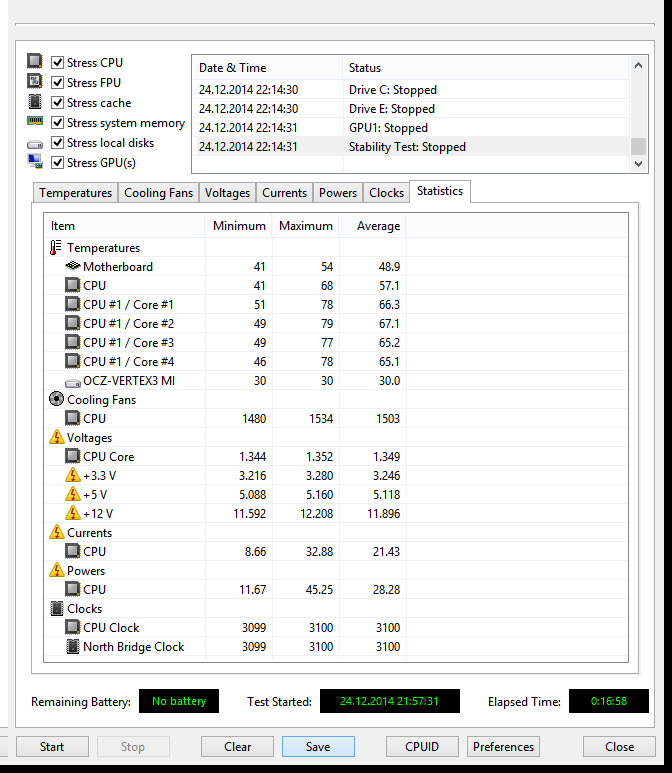The image size is (672, 773).
Task: Click the Elapsed Time value 0:16:58
Action: (609, 701)
